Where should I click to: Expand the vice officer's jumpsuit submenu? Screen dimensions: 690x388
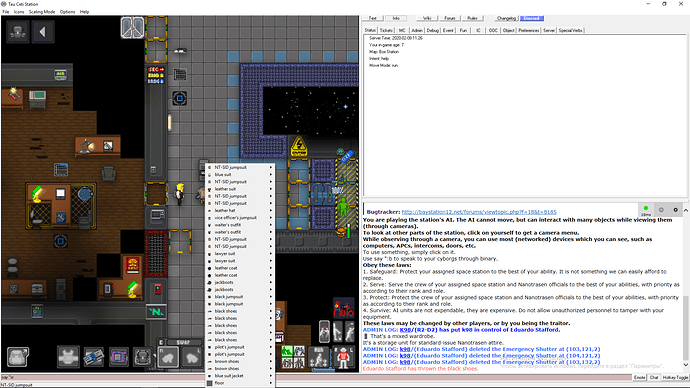(240, 218)
